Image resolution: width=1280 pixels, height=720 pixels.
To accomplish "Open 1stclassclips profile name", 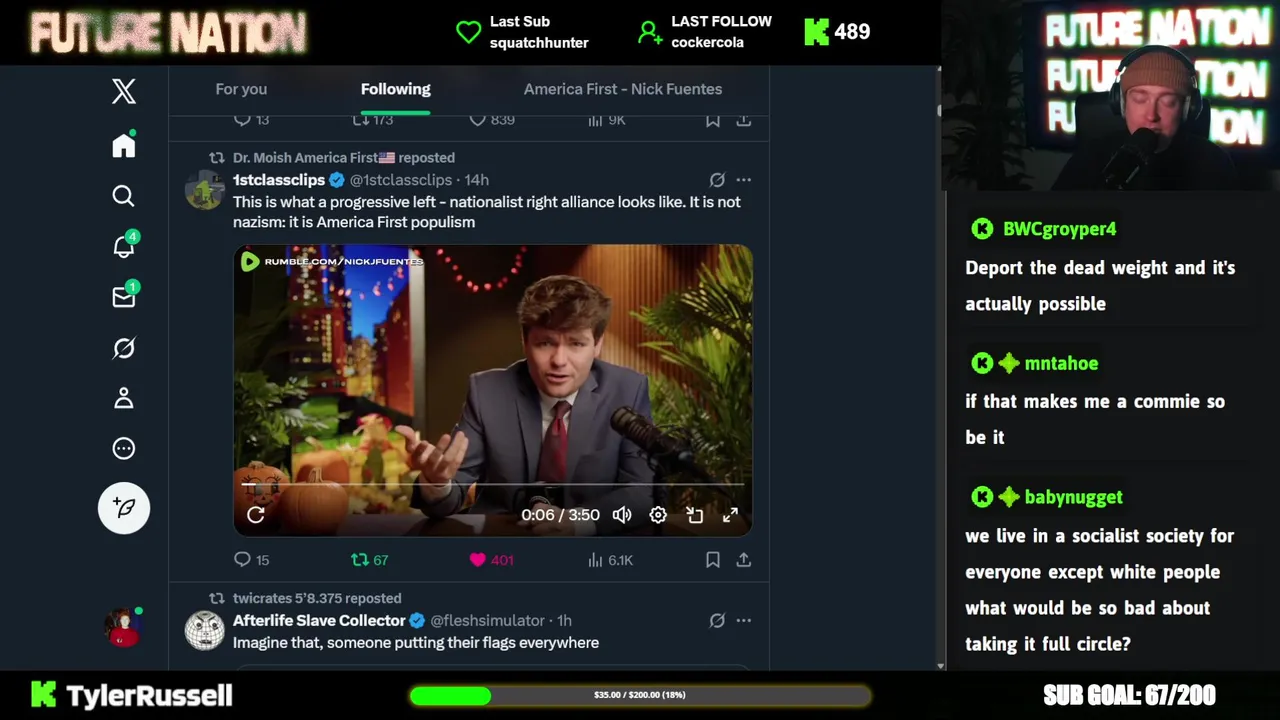I will tap(279, 180).
